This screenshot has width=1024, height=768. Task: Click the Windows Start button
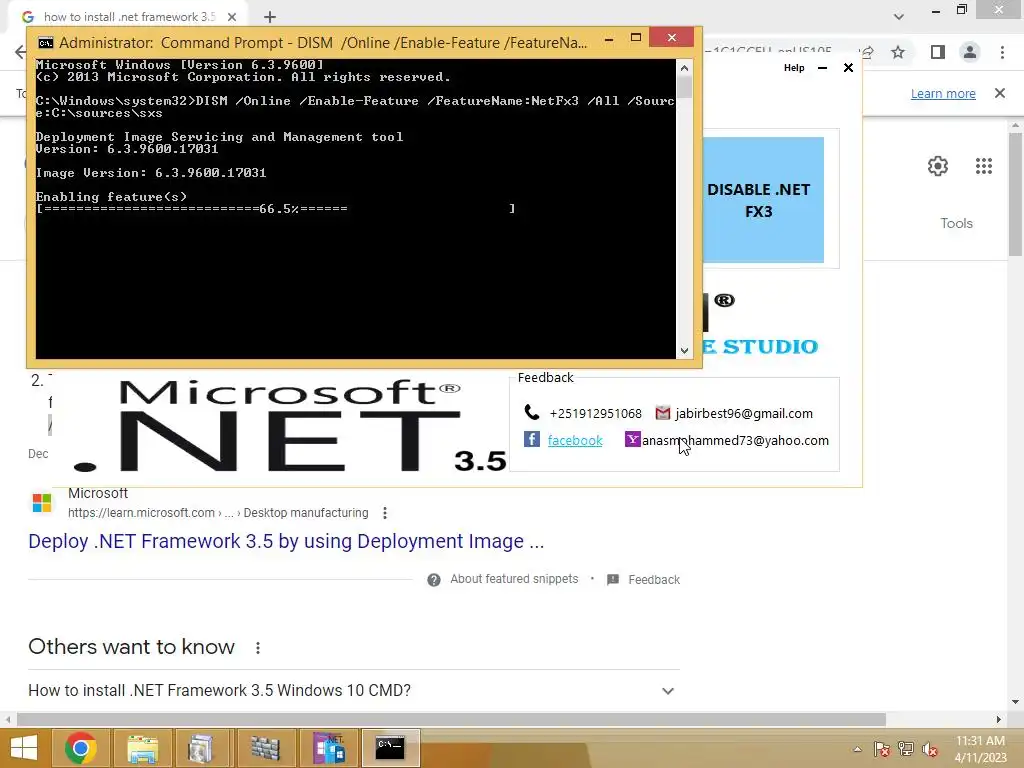(x=24, y=748)
